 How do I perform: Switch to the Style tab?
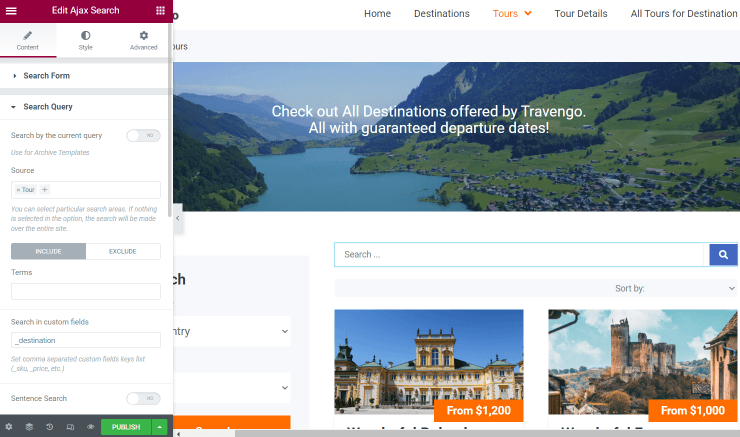coord(85,41)
